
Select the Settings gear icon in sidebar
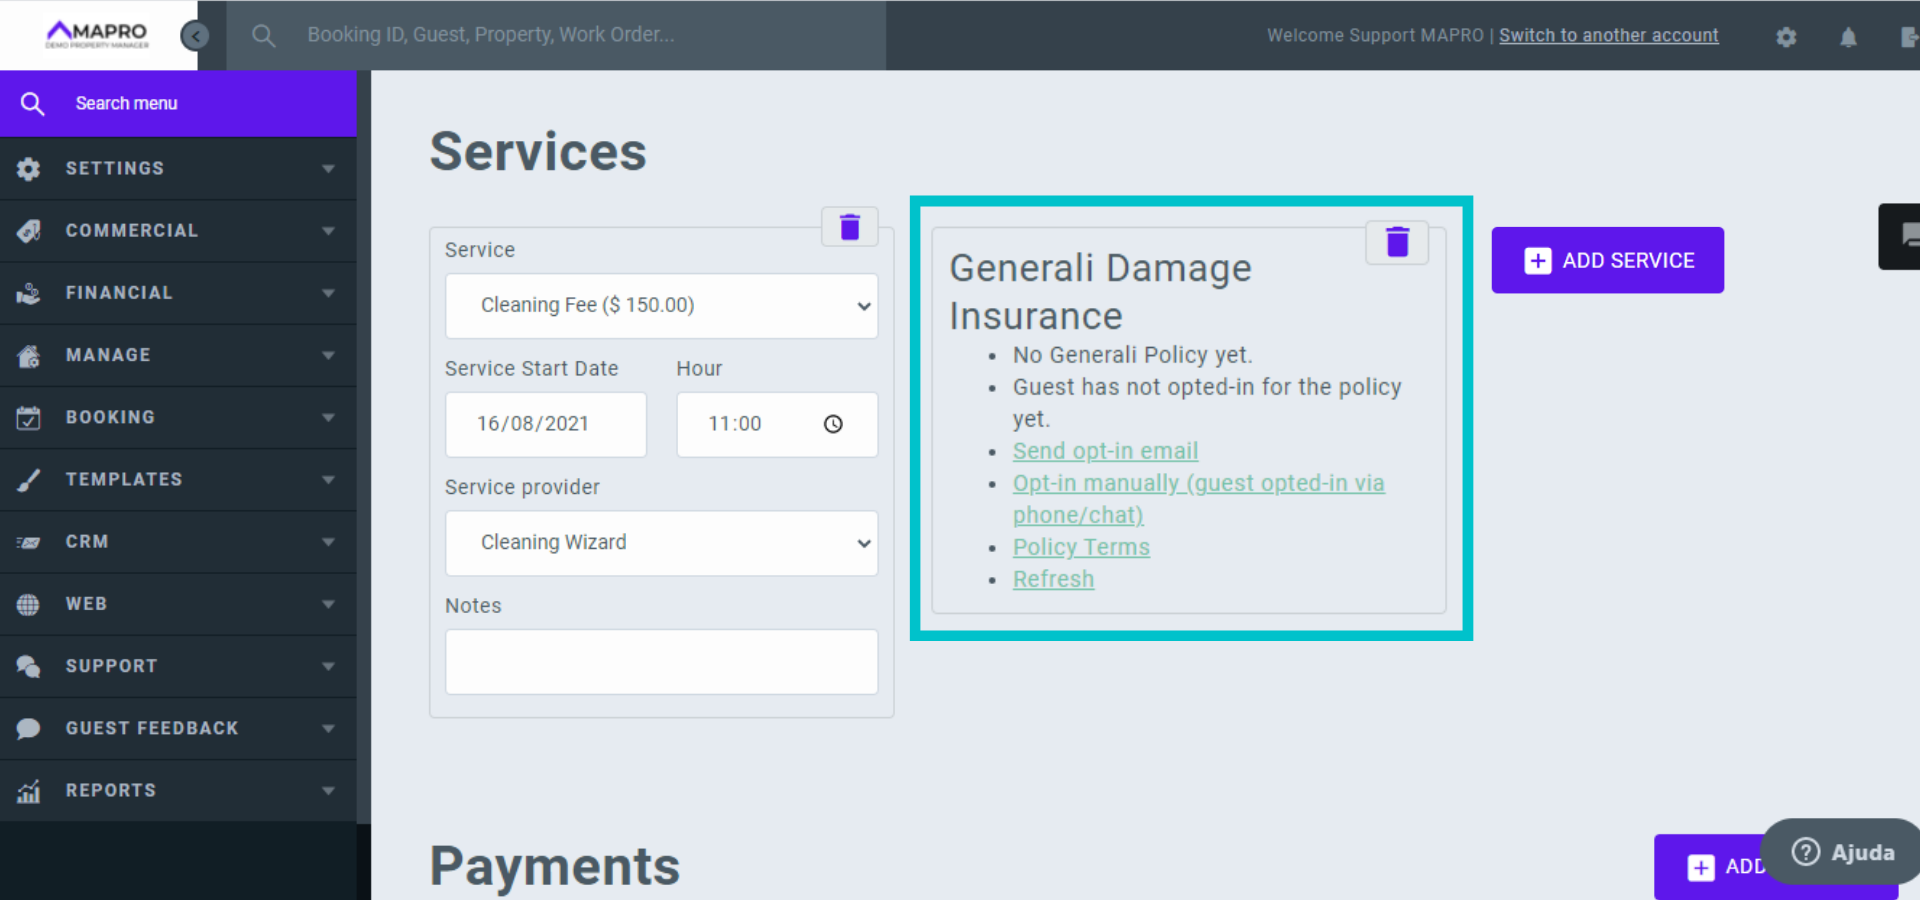tap(29, 168)
